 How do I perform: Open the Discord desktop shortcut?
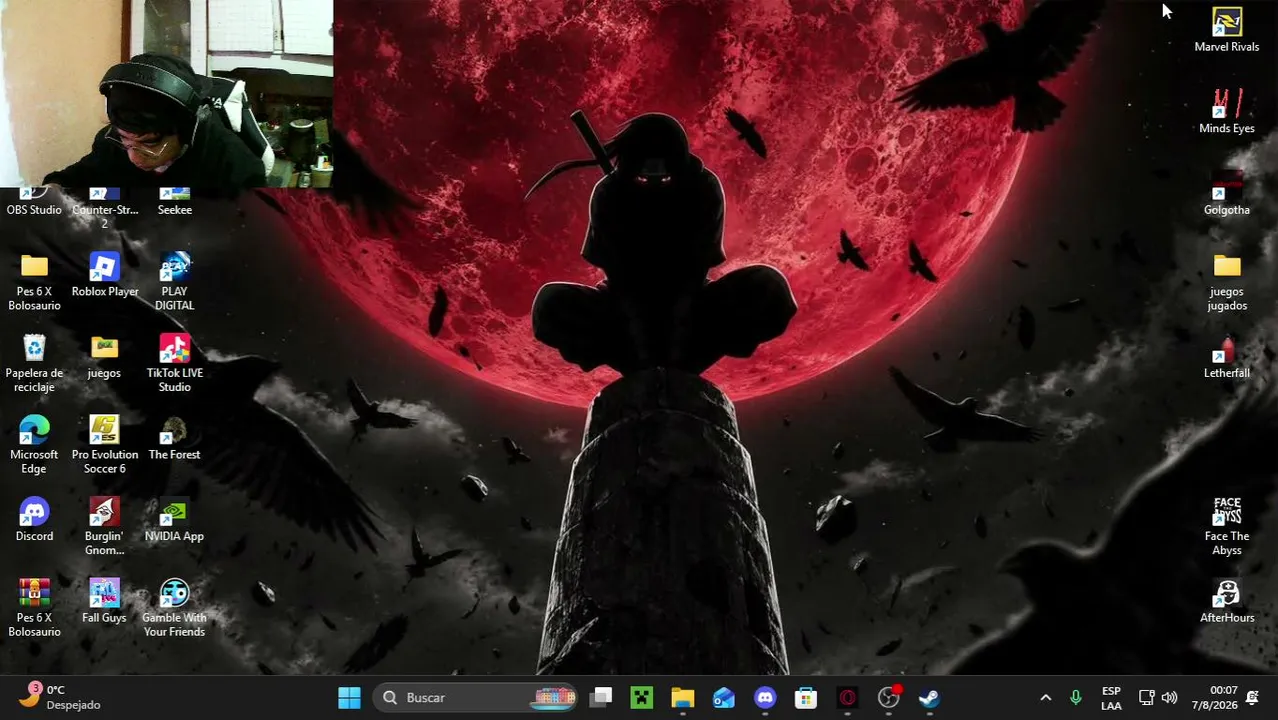[x=34, y=520]
